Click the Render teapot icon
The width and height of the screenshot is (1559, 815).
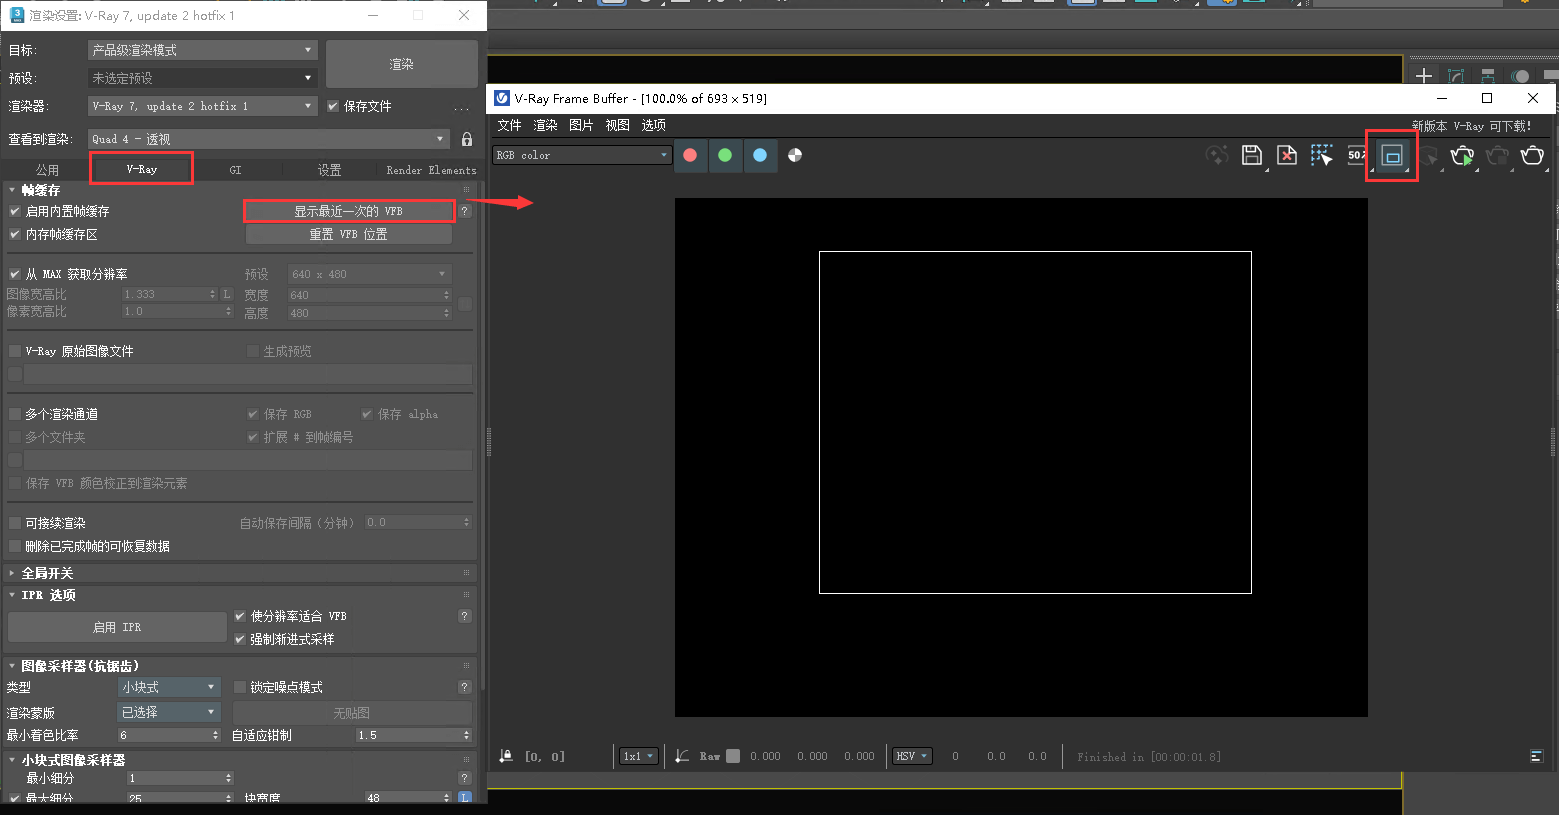(x=1532, y=155)
